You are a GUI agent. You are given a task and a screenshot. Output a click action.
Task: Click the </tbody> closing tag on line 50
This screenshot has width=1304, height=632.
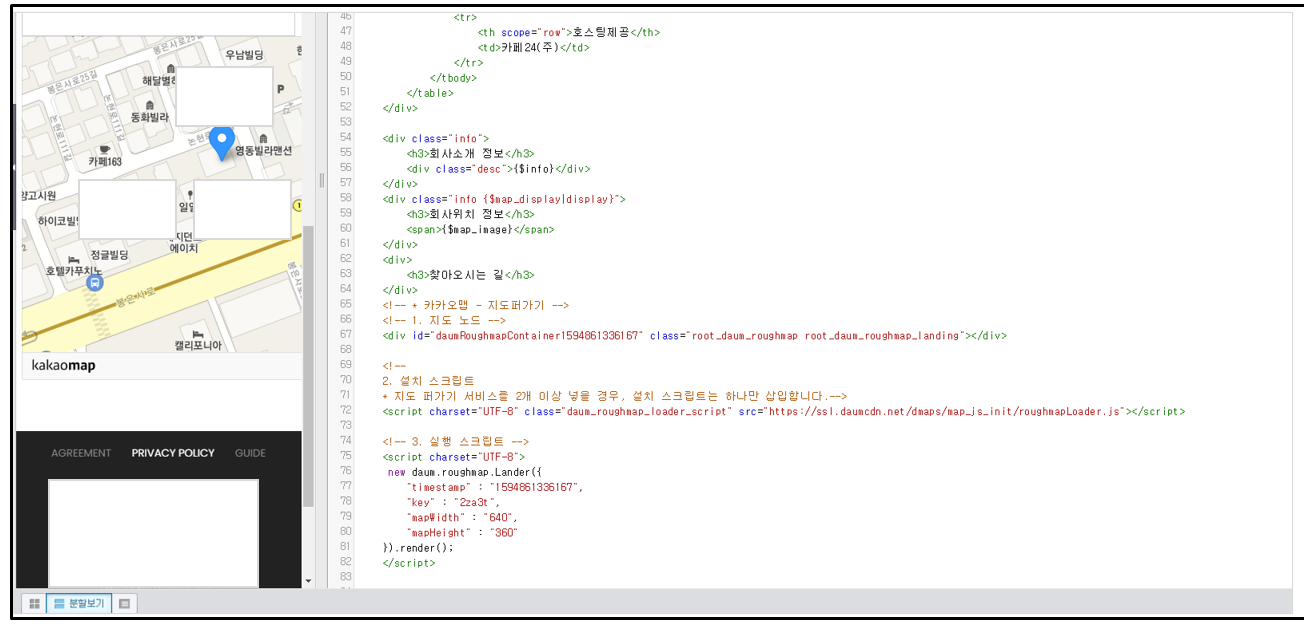pyautogui.click(x=453, y=78)
